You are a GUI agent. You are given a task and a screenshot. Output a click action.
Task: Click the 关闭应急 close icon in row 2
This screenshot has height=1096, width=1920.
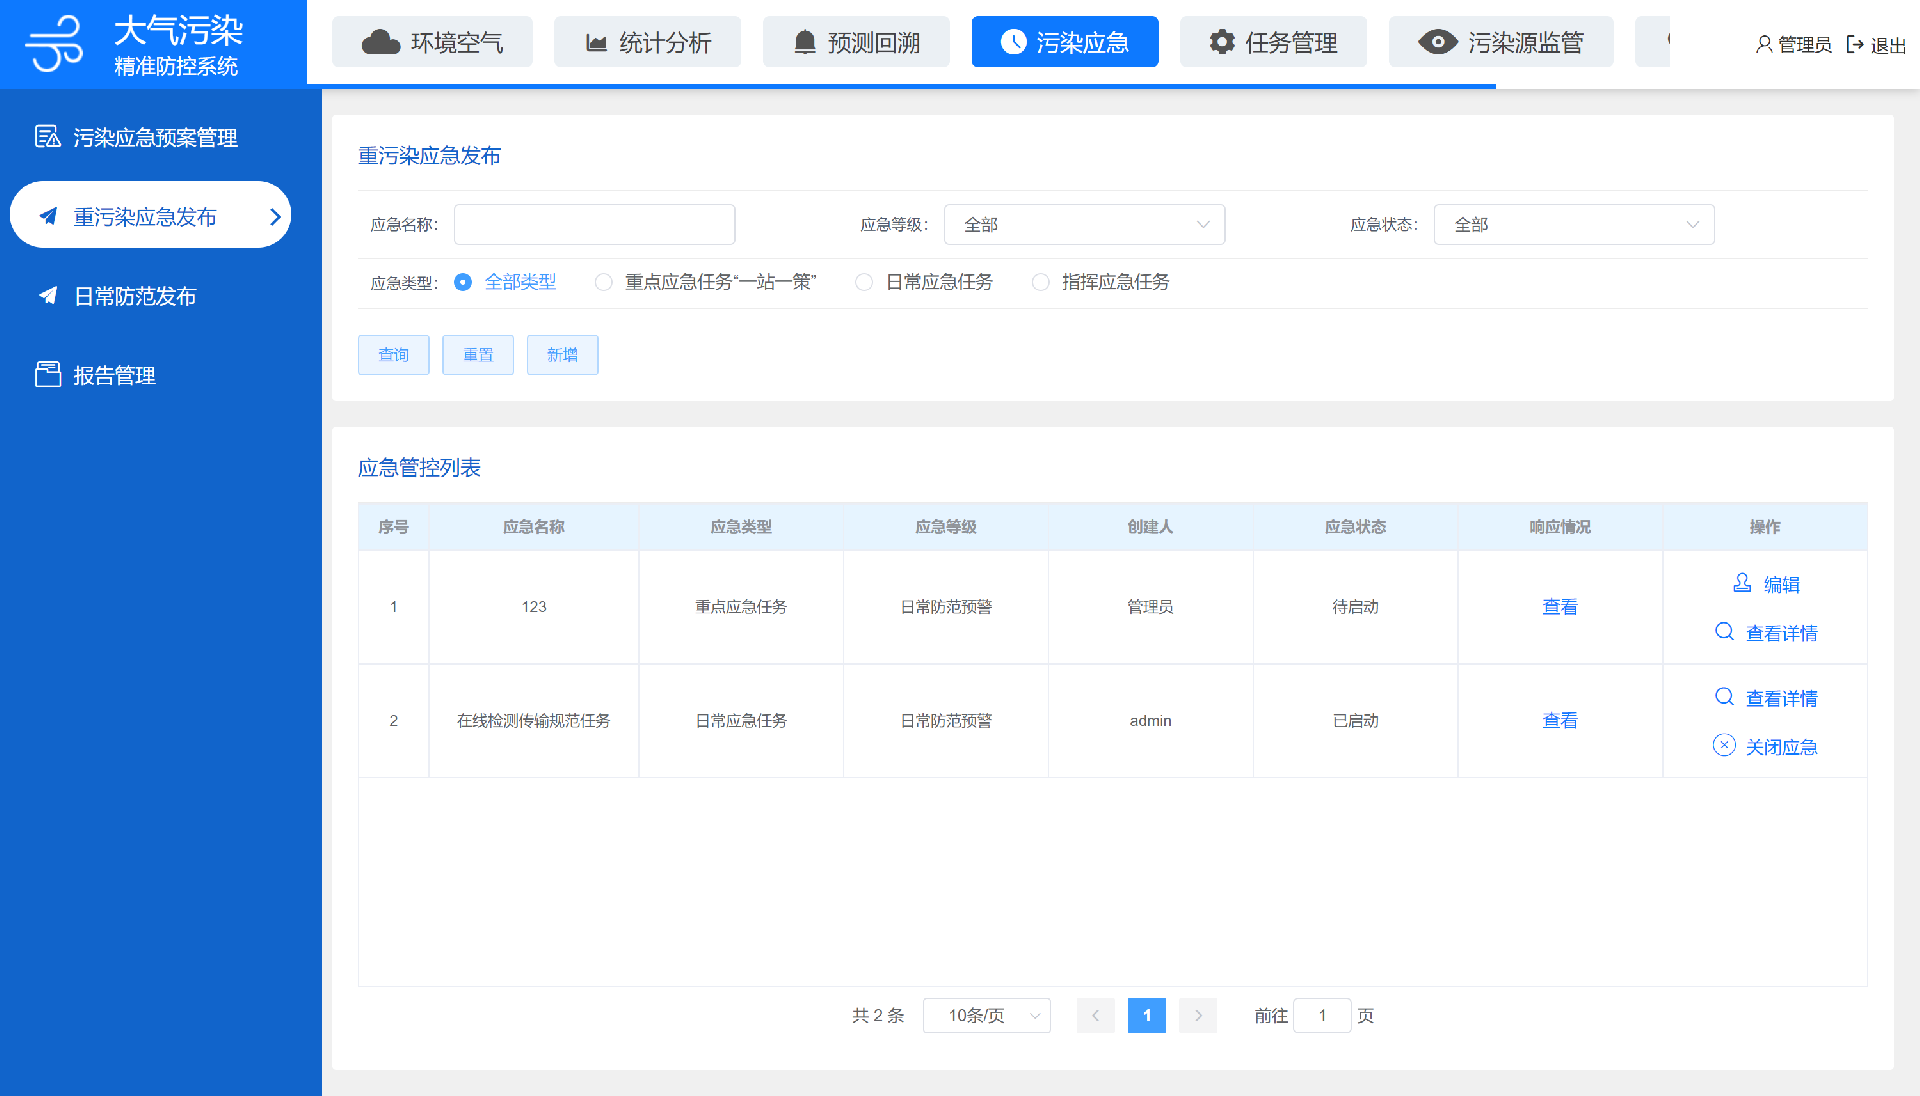(x=1724, y=745)
